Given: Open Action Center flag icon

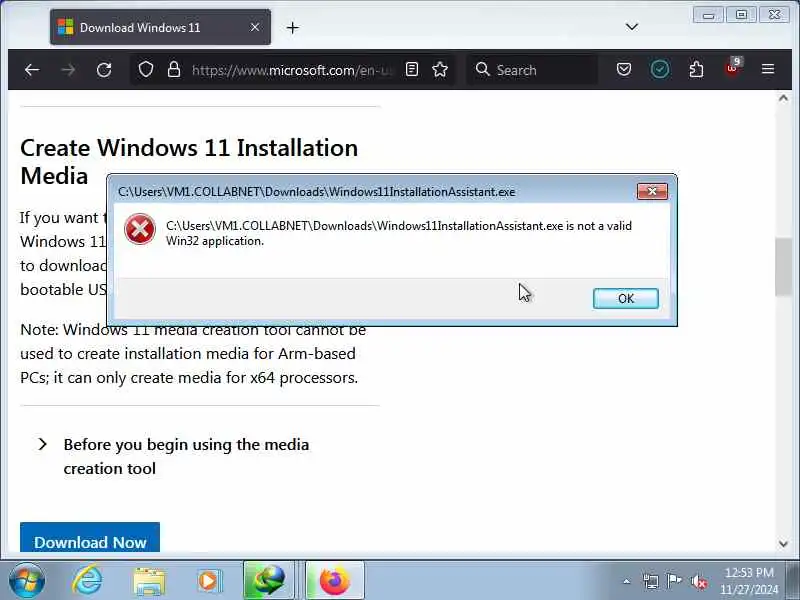Looking at the screenshot, I should (674, 580).
